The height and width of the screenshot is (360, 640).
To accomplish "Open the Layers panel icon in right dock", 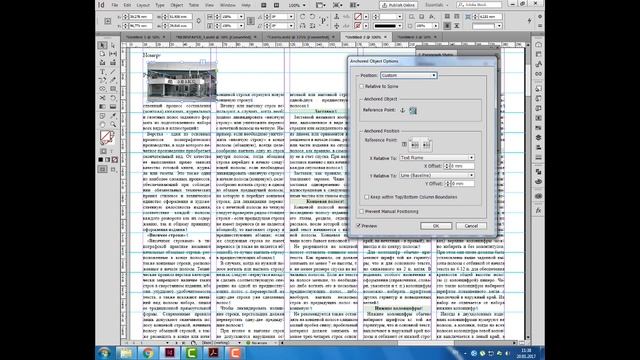I will (538, 138).
